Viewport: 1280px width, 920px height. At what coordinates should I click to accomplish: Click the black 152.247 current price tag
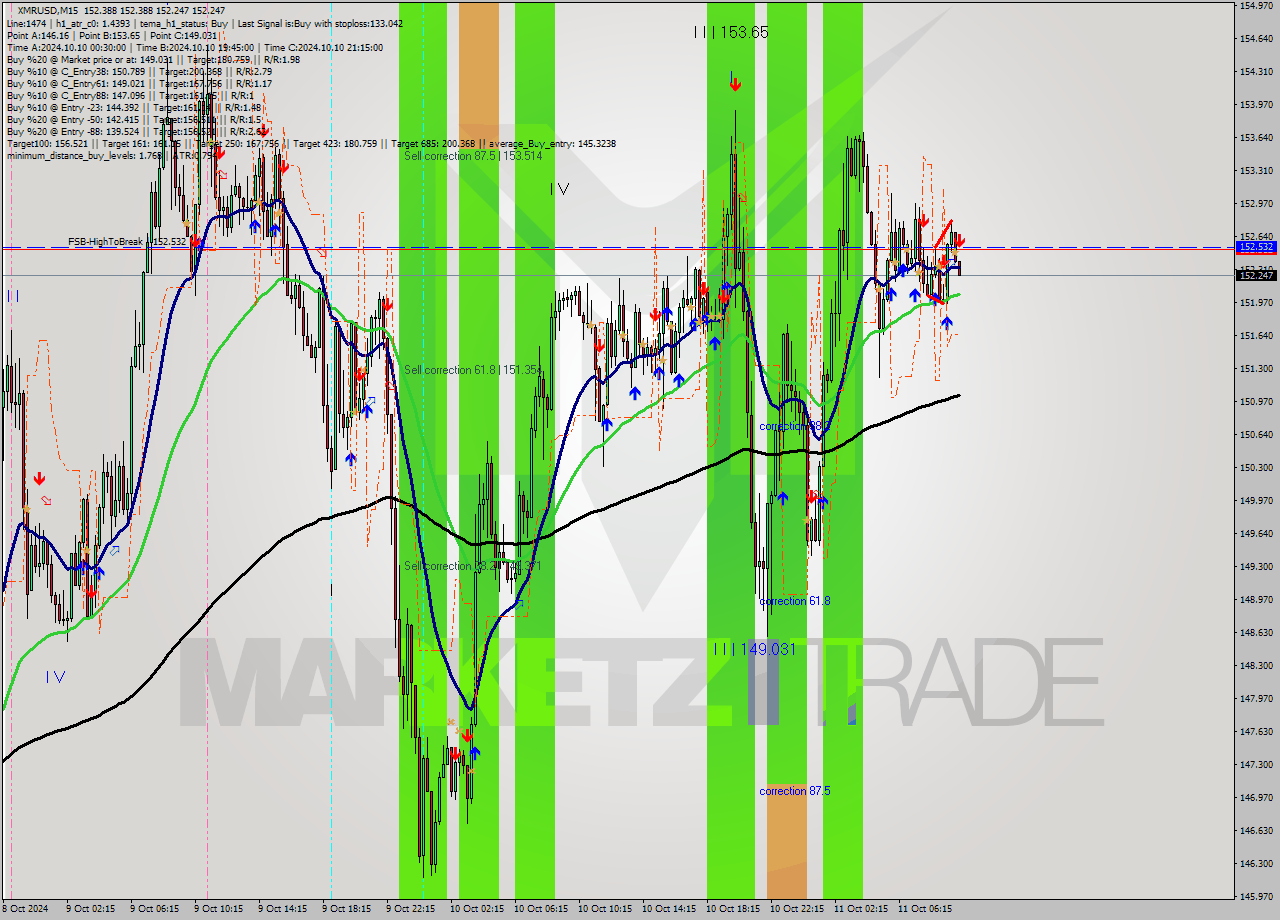[1256, 275]
